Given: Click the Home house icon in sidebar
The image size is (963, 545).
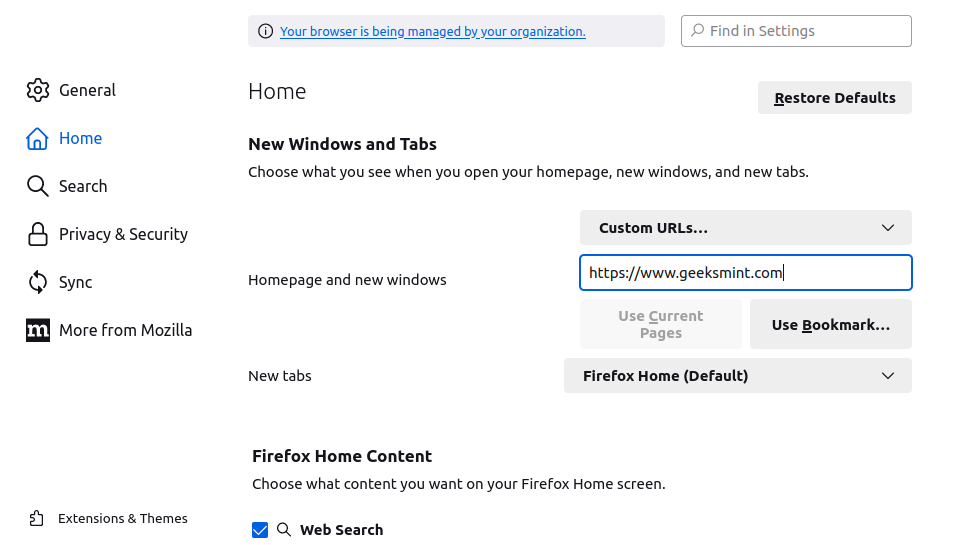Looking at the screenshot, I should tap(38, 138).
